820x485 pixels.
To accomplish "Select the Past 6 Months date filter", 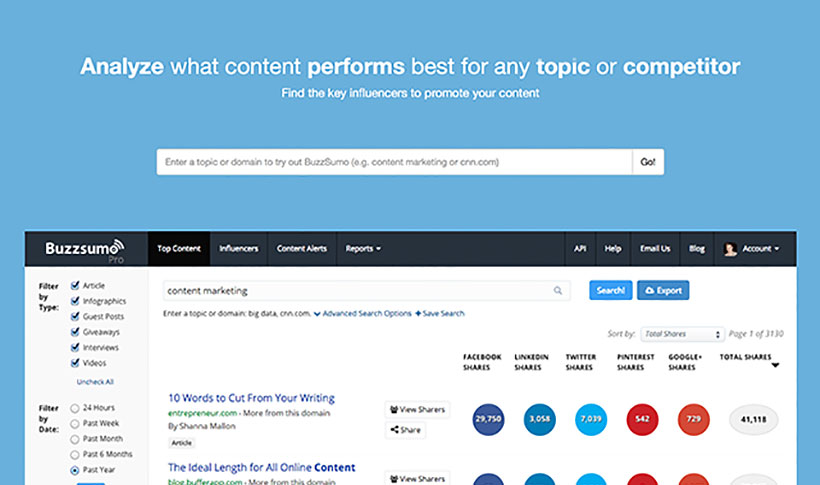I will coord(75,455).
